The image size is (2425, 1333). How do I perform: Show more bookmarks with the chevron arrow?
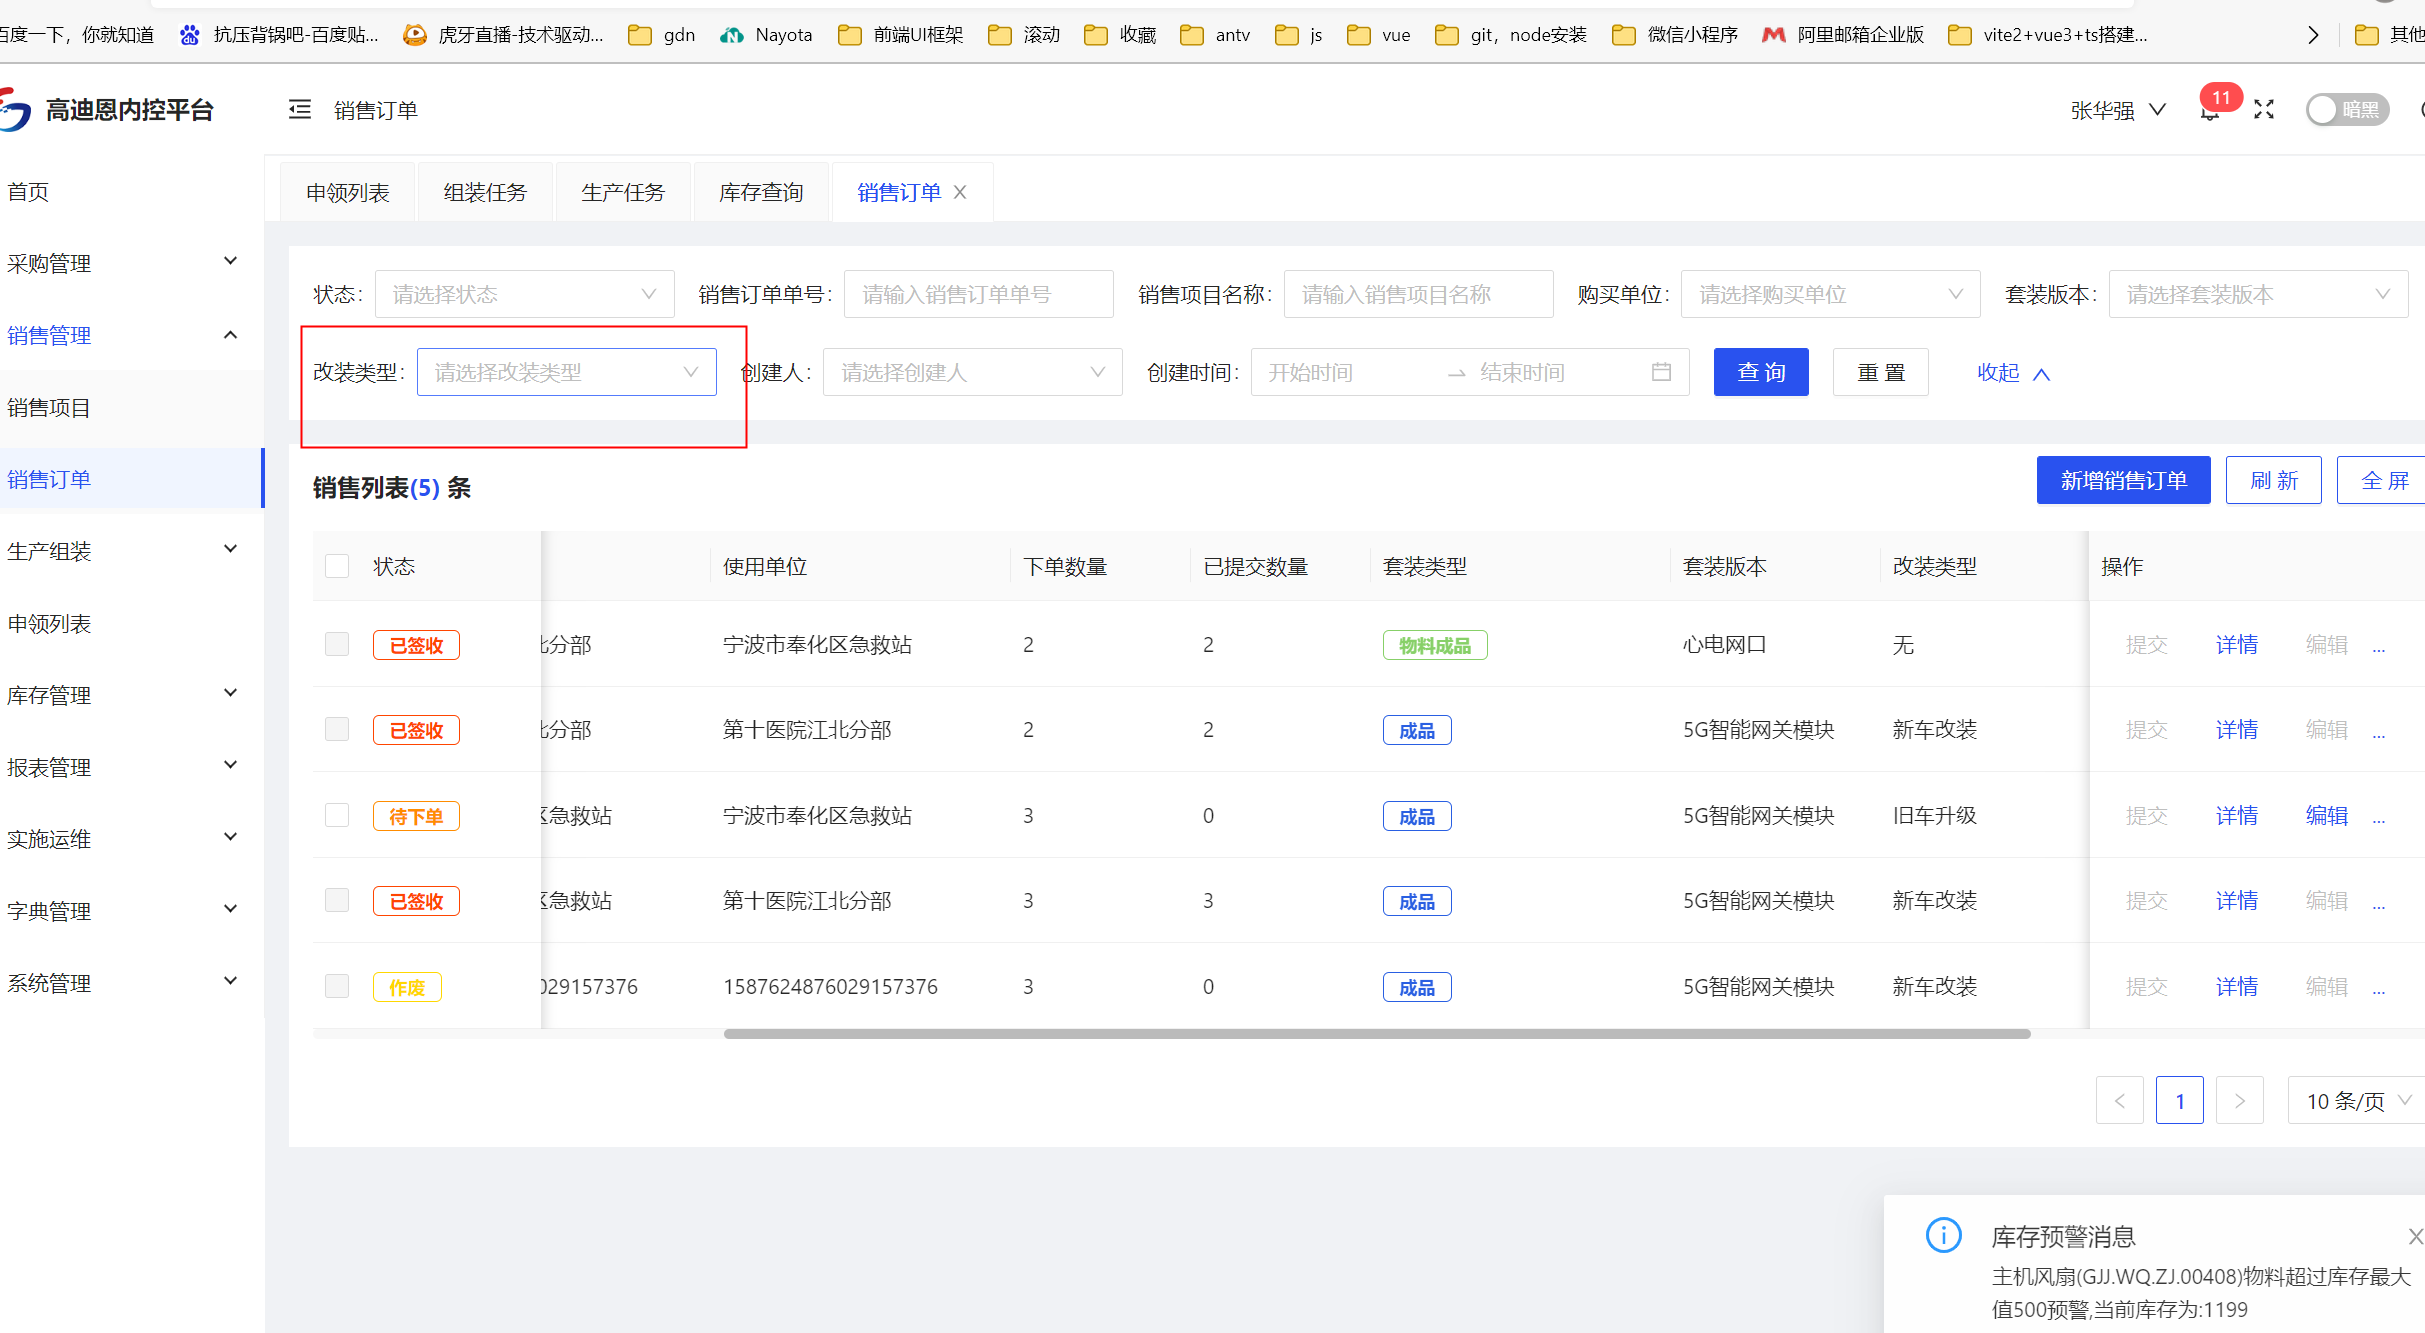click(x=2313, y=35)
